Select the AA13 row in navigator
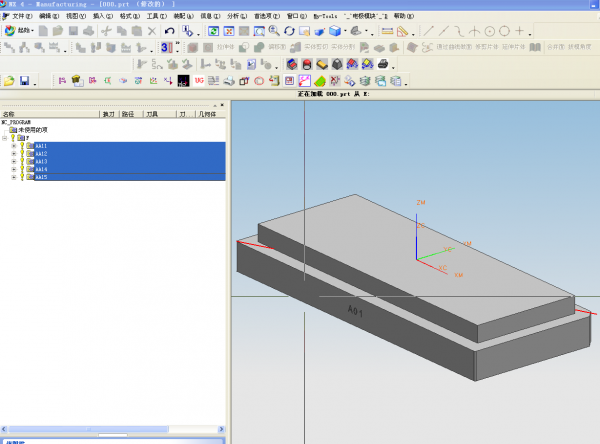The height and width of the screenshot is (444, 600). 130,162
